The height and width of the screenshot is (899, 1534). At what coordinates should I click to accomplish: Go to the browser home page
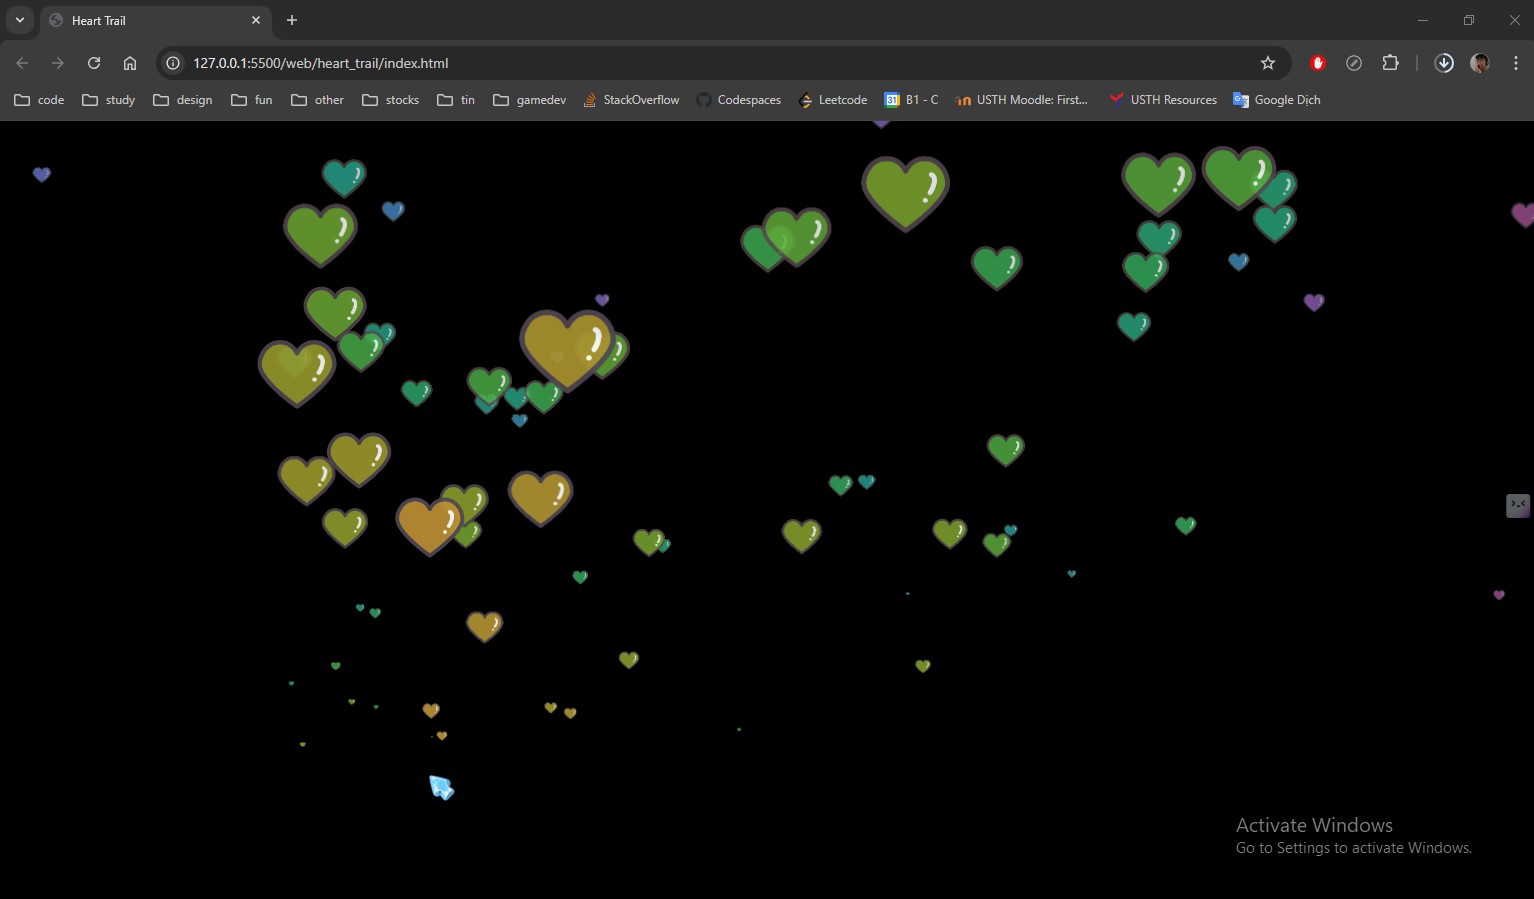(130, 63)
